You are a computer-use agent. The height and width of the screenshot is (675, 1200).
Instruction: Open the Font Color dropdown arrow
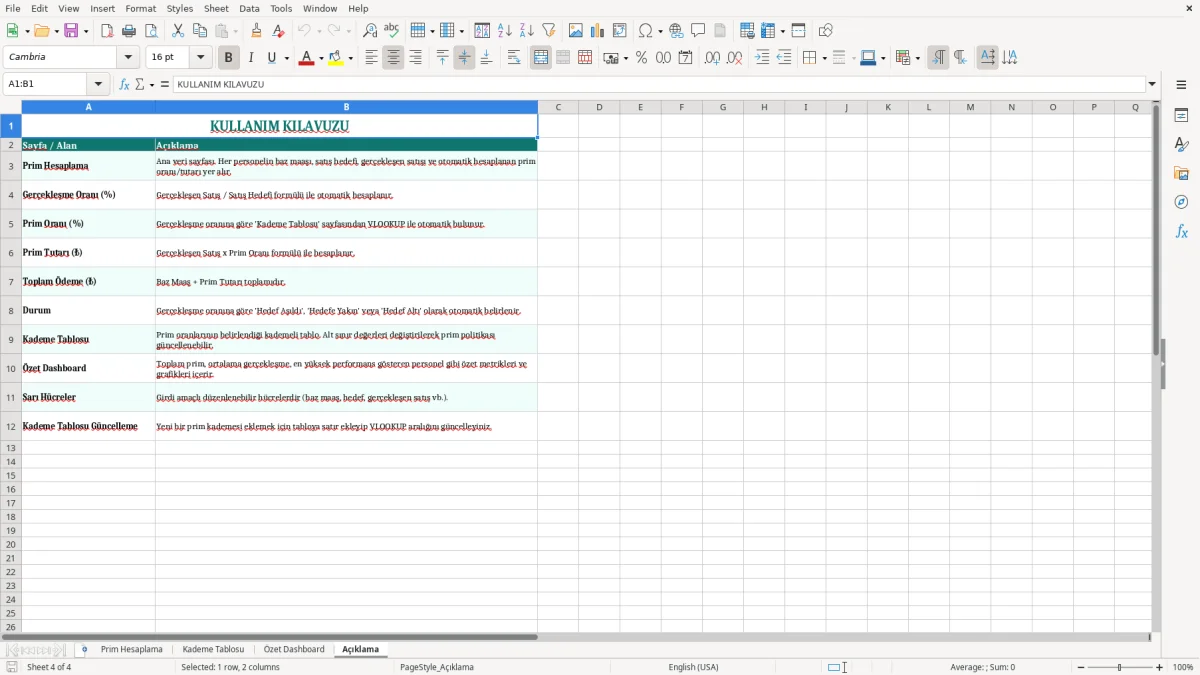[321, 58]
